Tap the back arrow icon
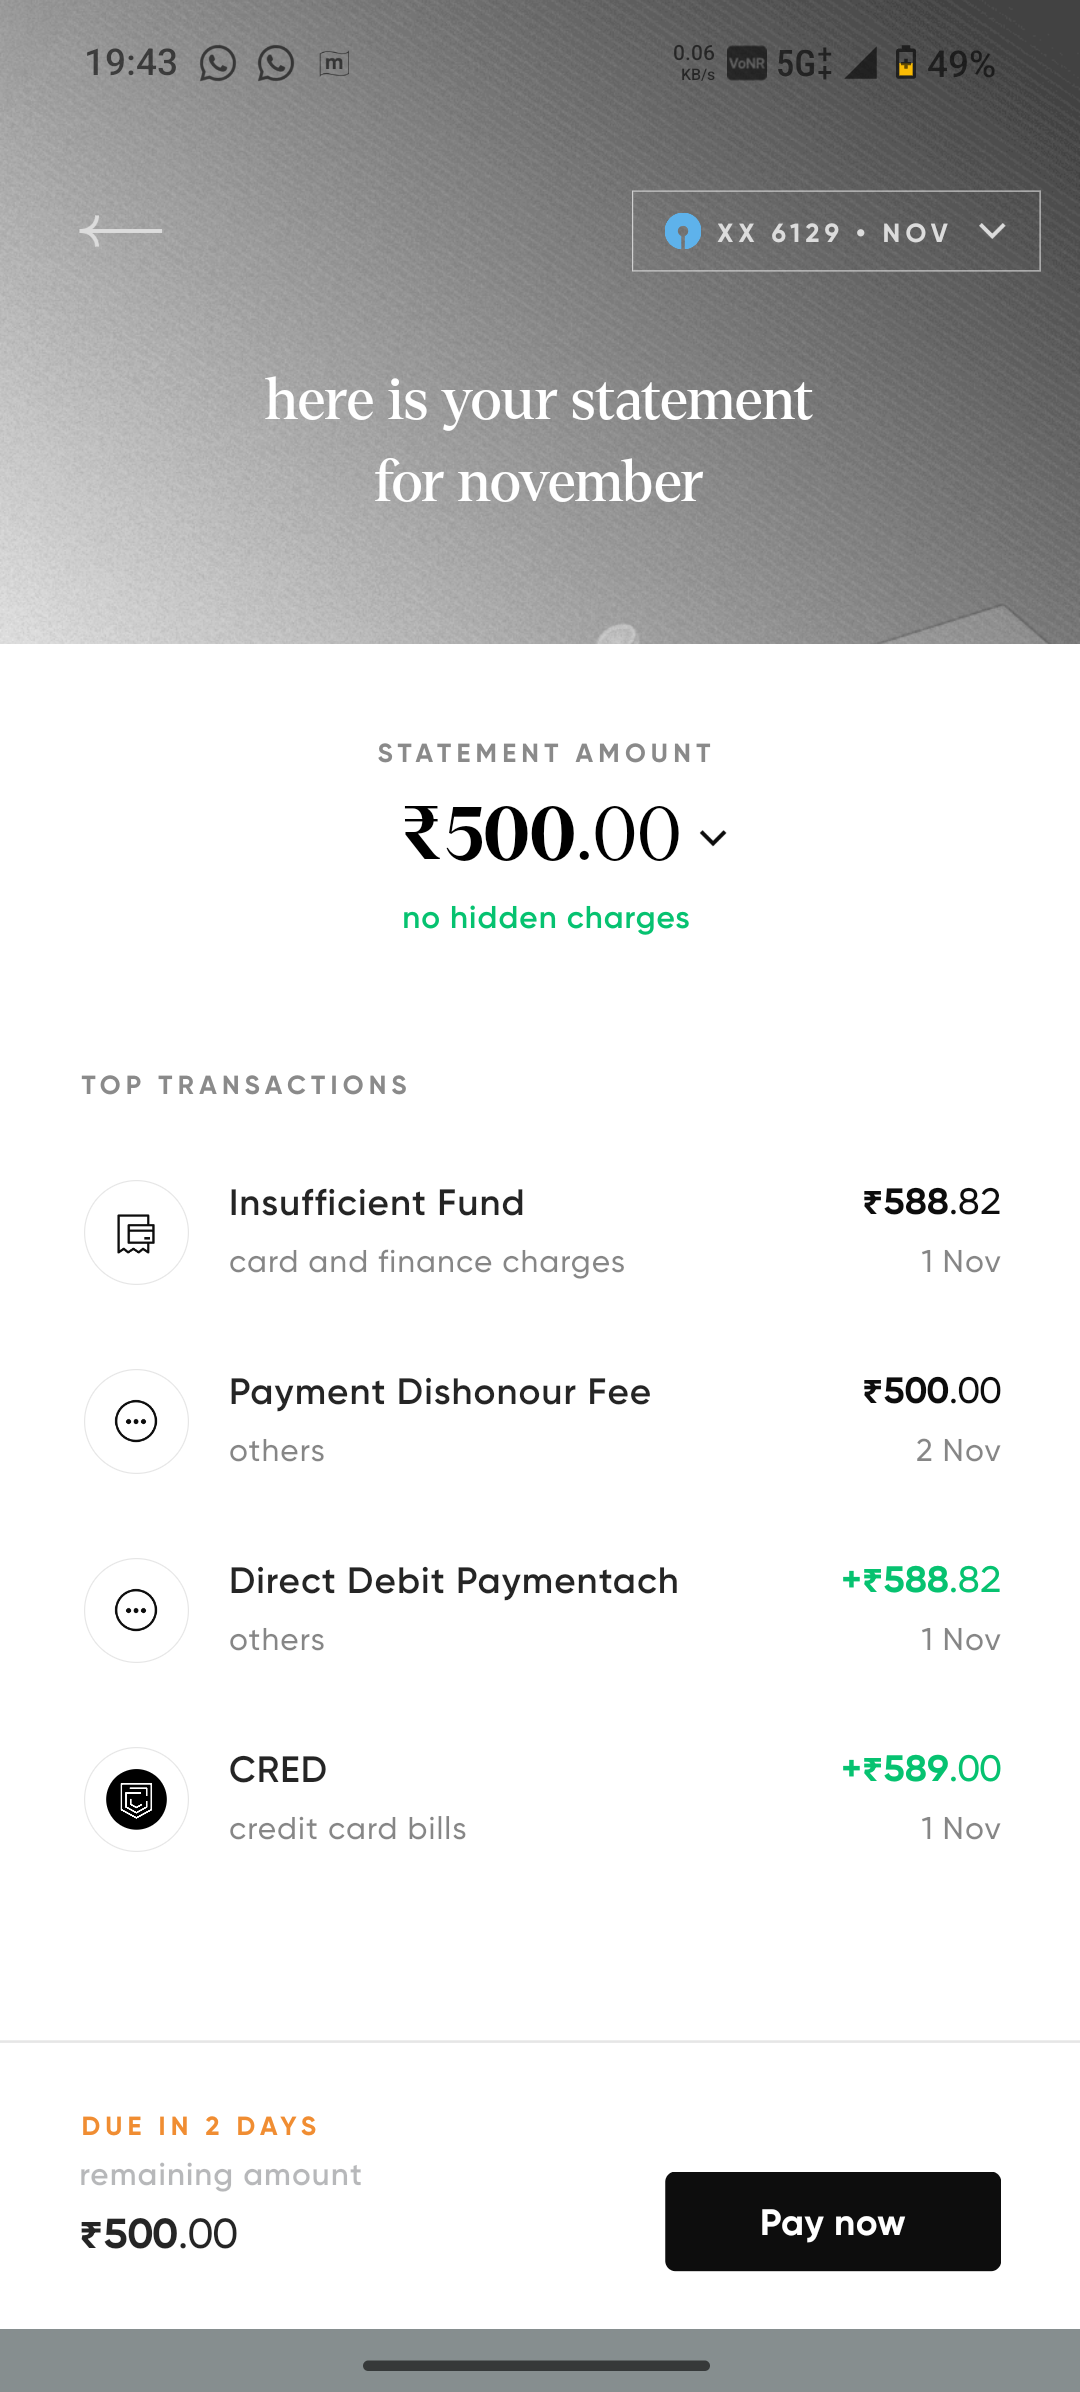 tap(120, 231)
